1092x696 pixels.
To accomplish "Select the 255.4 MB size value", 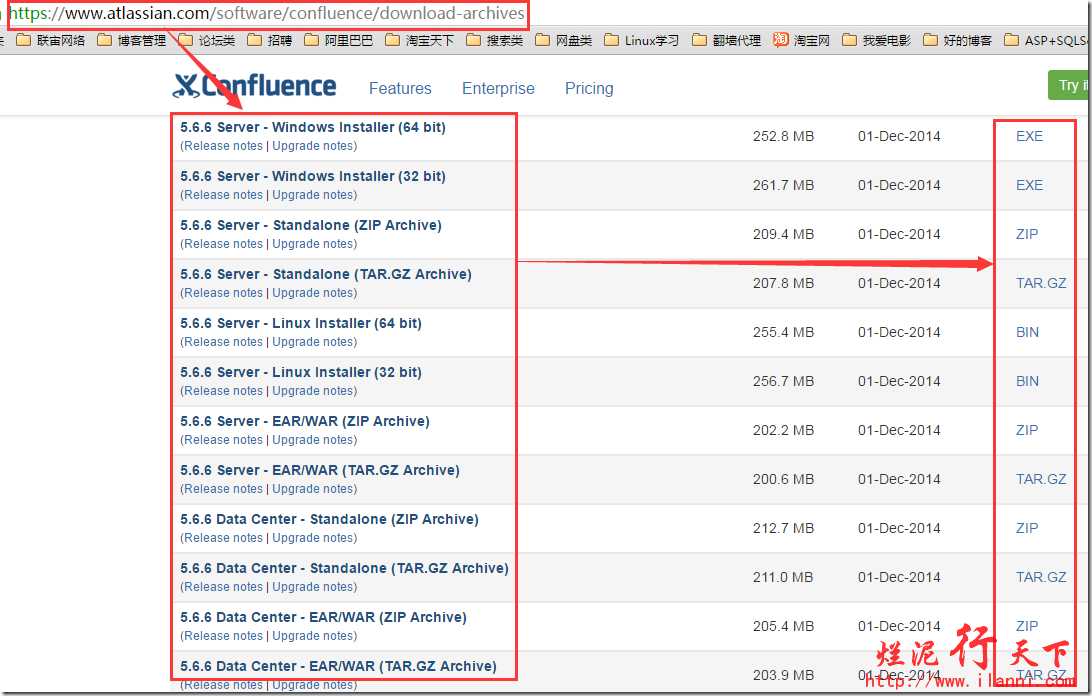I will (x=783, y=332).
